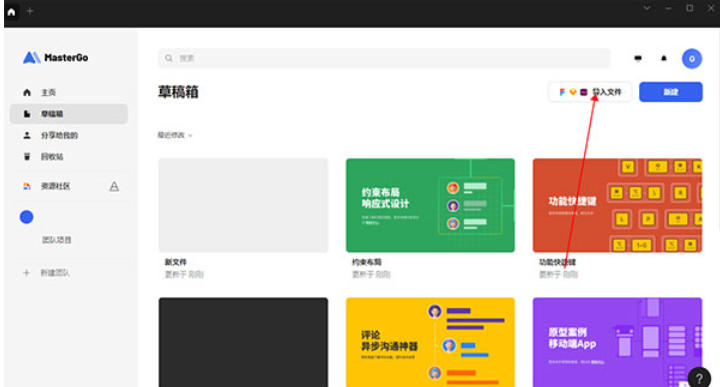Click 新建团队 to create a team
This screenshot has height=387, width=720.
tap(55, 273)
